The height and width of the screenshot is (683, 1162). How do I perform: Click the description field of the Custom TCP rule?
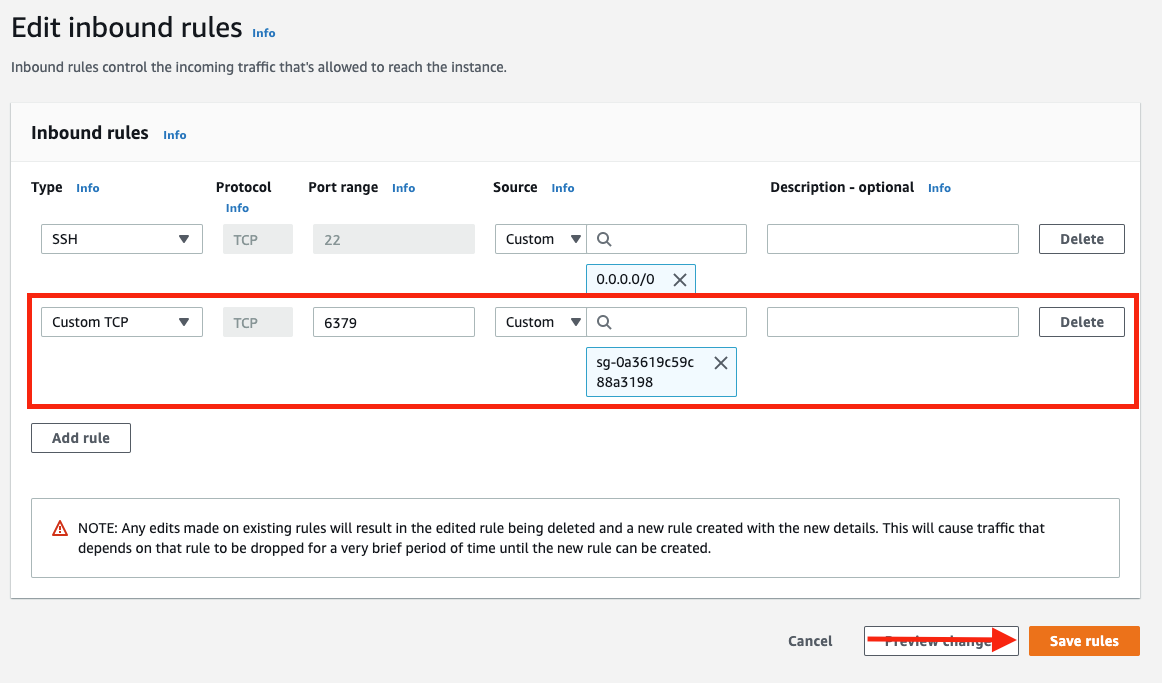(892, 321)
